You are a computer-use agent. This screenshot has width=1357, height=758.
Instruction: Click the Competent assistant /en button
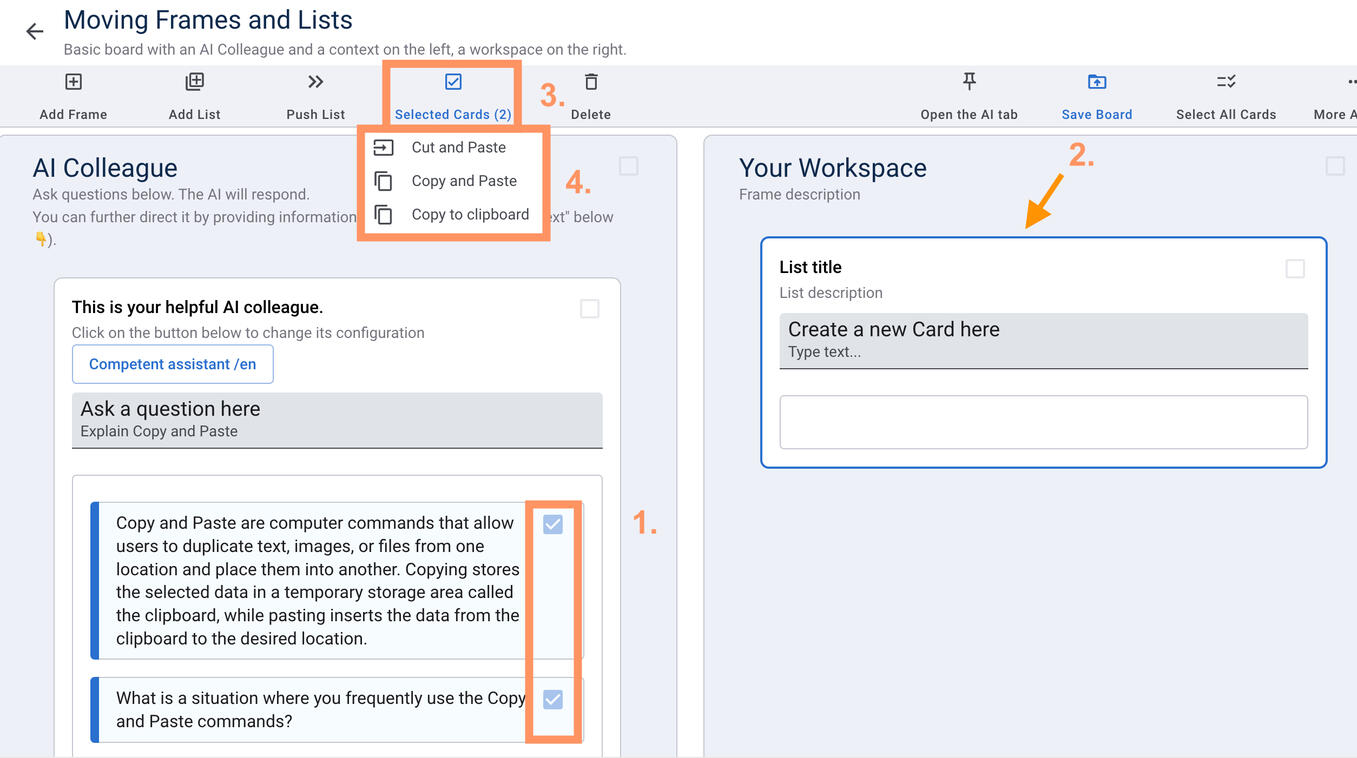172,364
